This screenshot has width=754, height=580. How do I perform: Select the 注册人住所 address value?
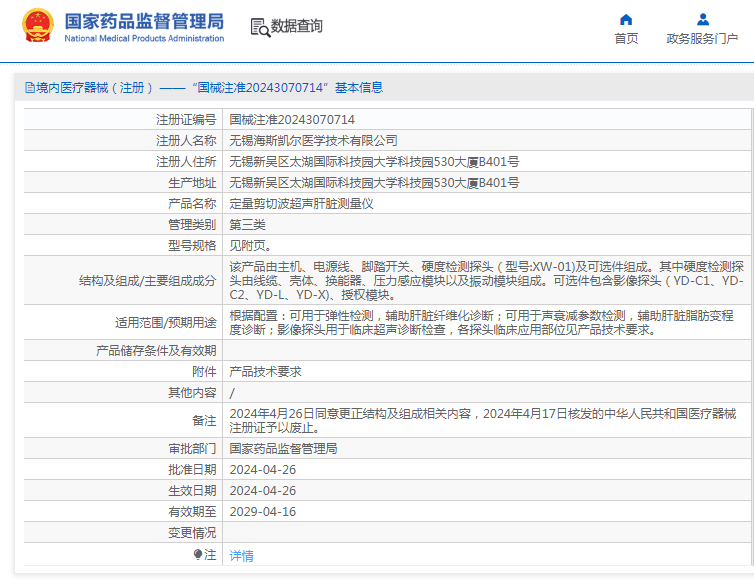pos(374,162)
